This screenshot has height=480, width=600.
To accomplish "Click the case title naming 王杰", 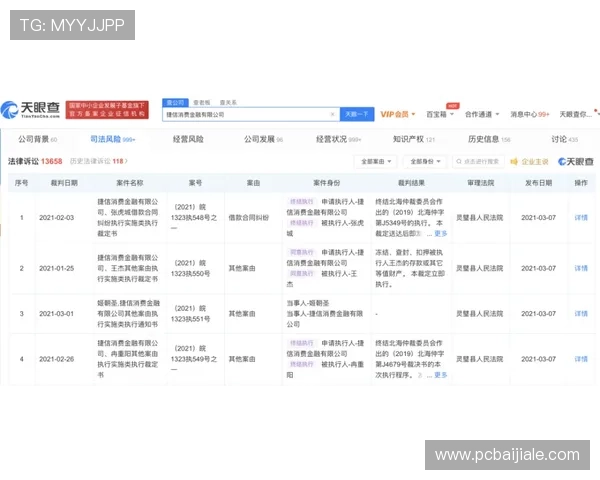I will [128, 268].
